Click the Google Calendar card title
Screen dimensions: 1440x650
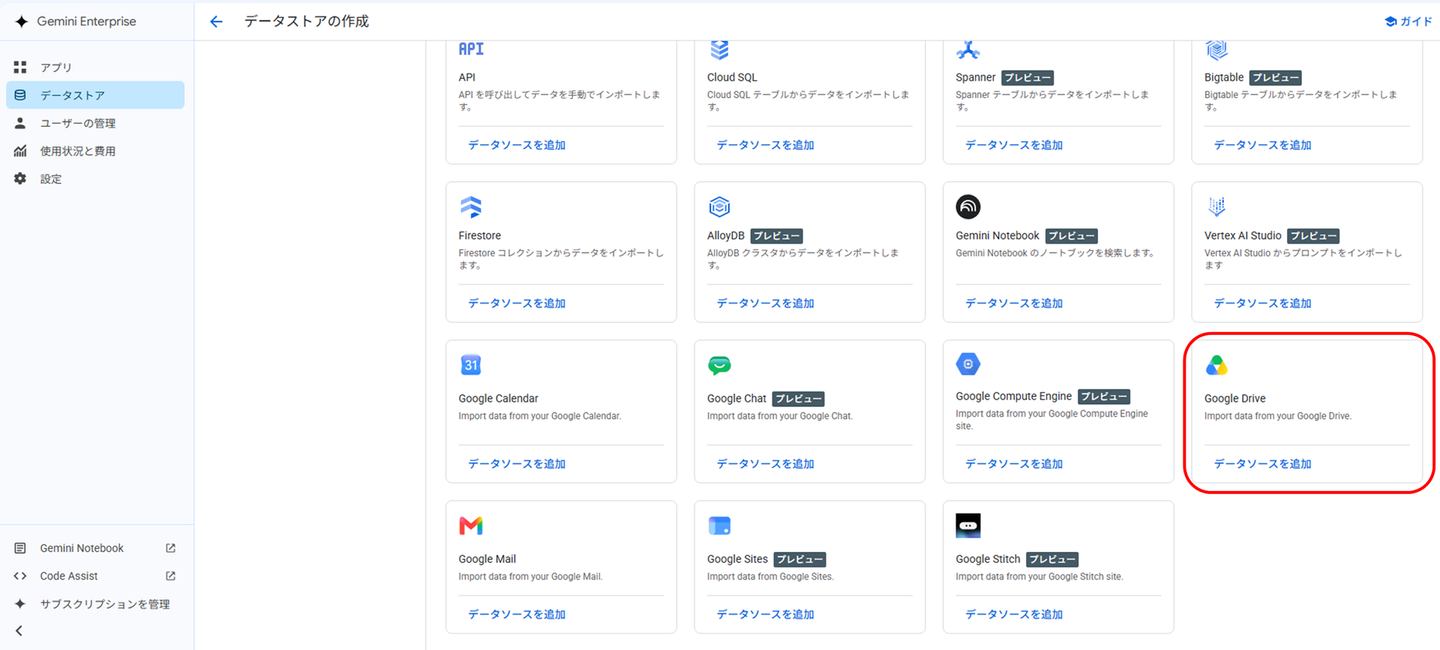coord(499,399)
